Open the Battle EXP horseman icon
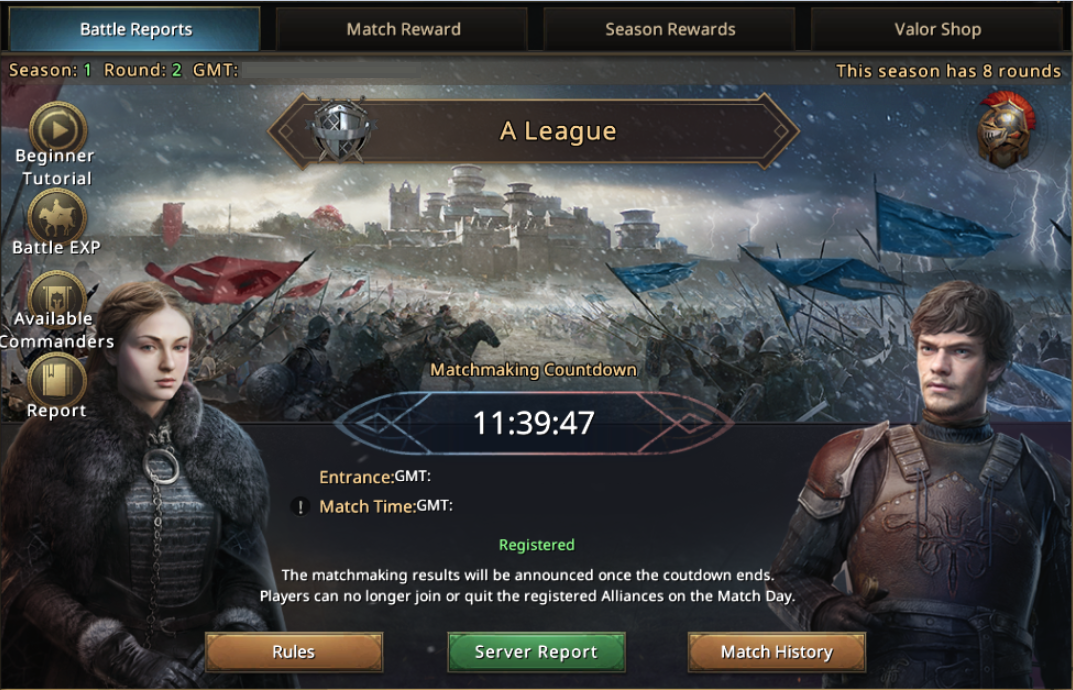Viewport: 1073px width, 690px height. [57, 215]
